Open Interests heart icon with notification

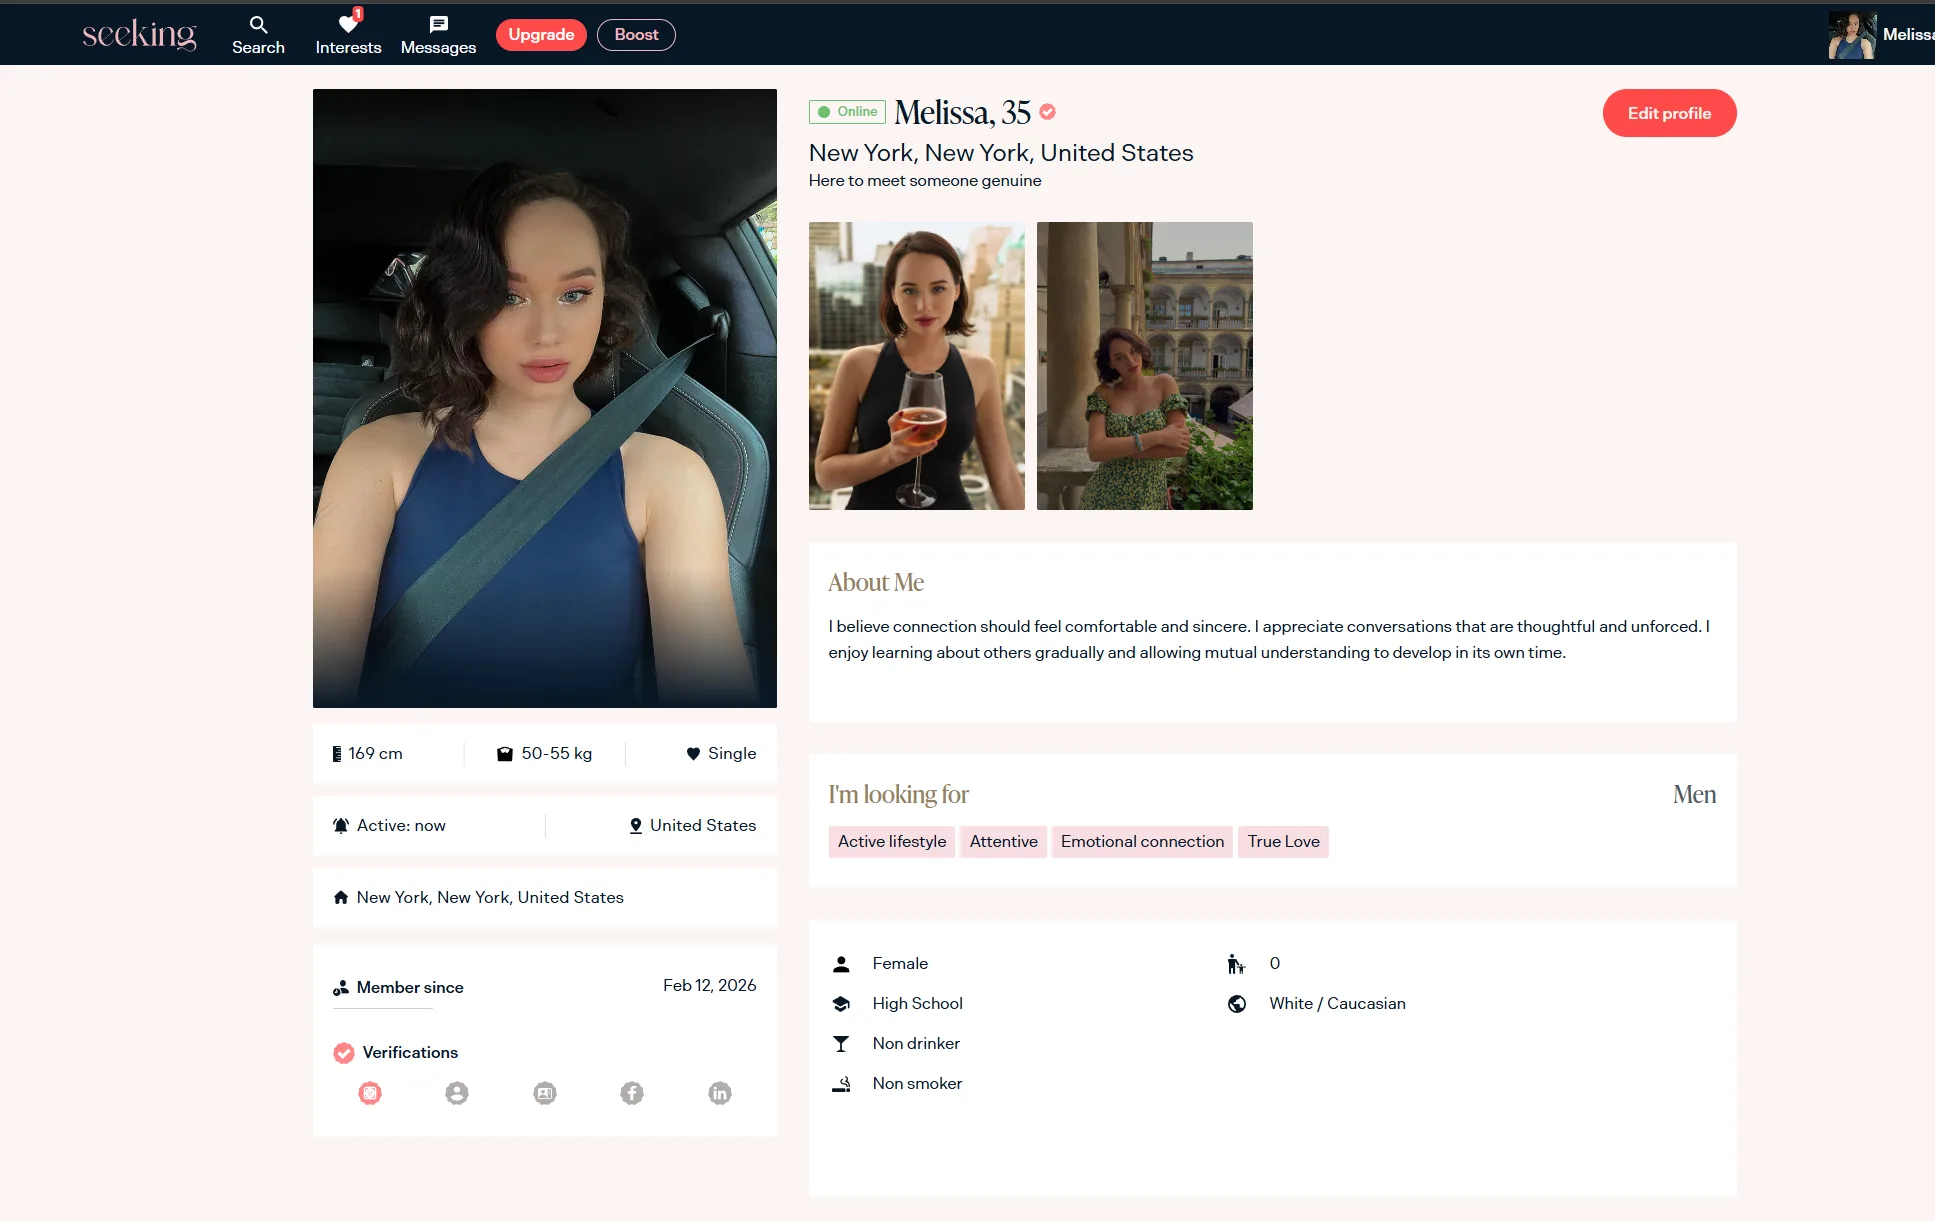click(348, 24)
